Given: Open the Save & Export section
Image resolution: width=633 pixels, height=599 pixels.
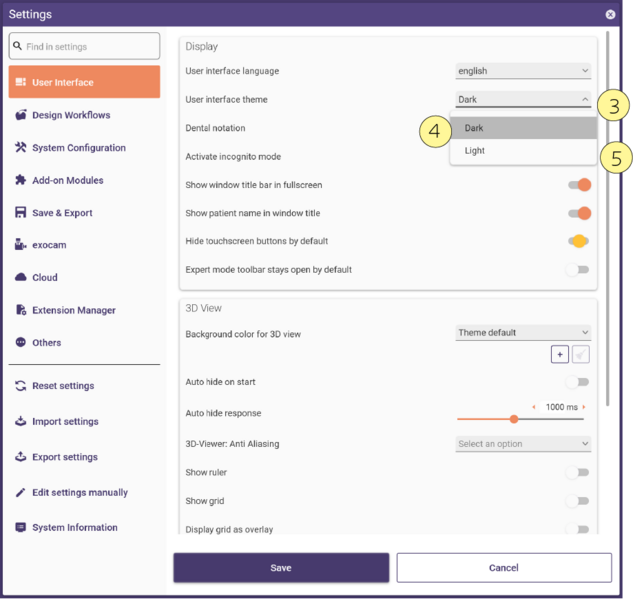Looking at the screenshot, I should coord(84,212).
